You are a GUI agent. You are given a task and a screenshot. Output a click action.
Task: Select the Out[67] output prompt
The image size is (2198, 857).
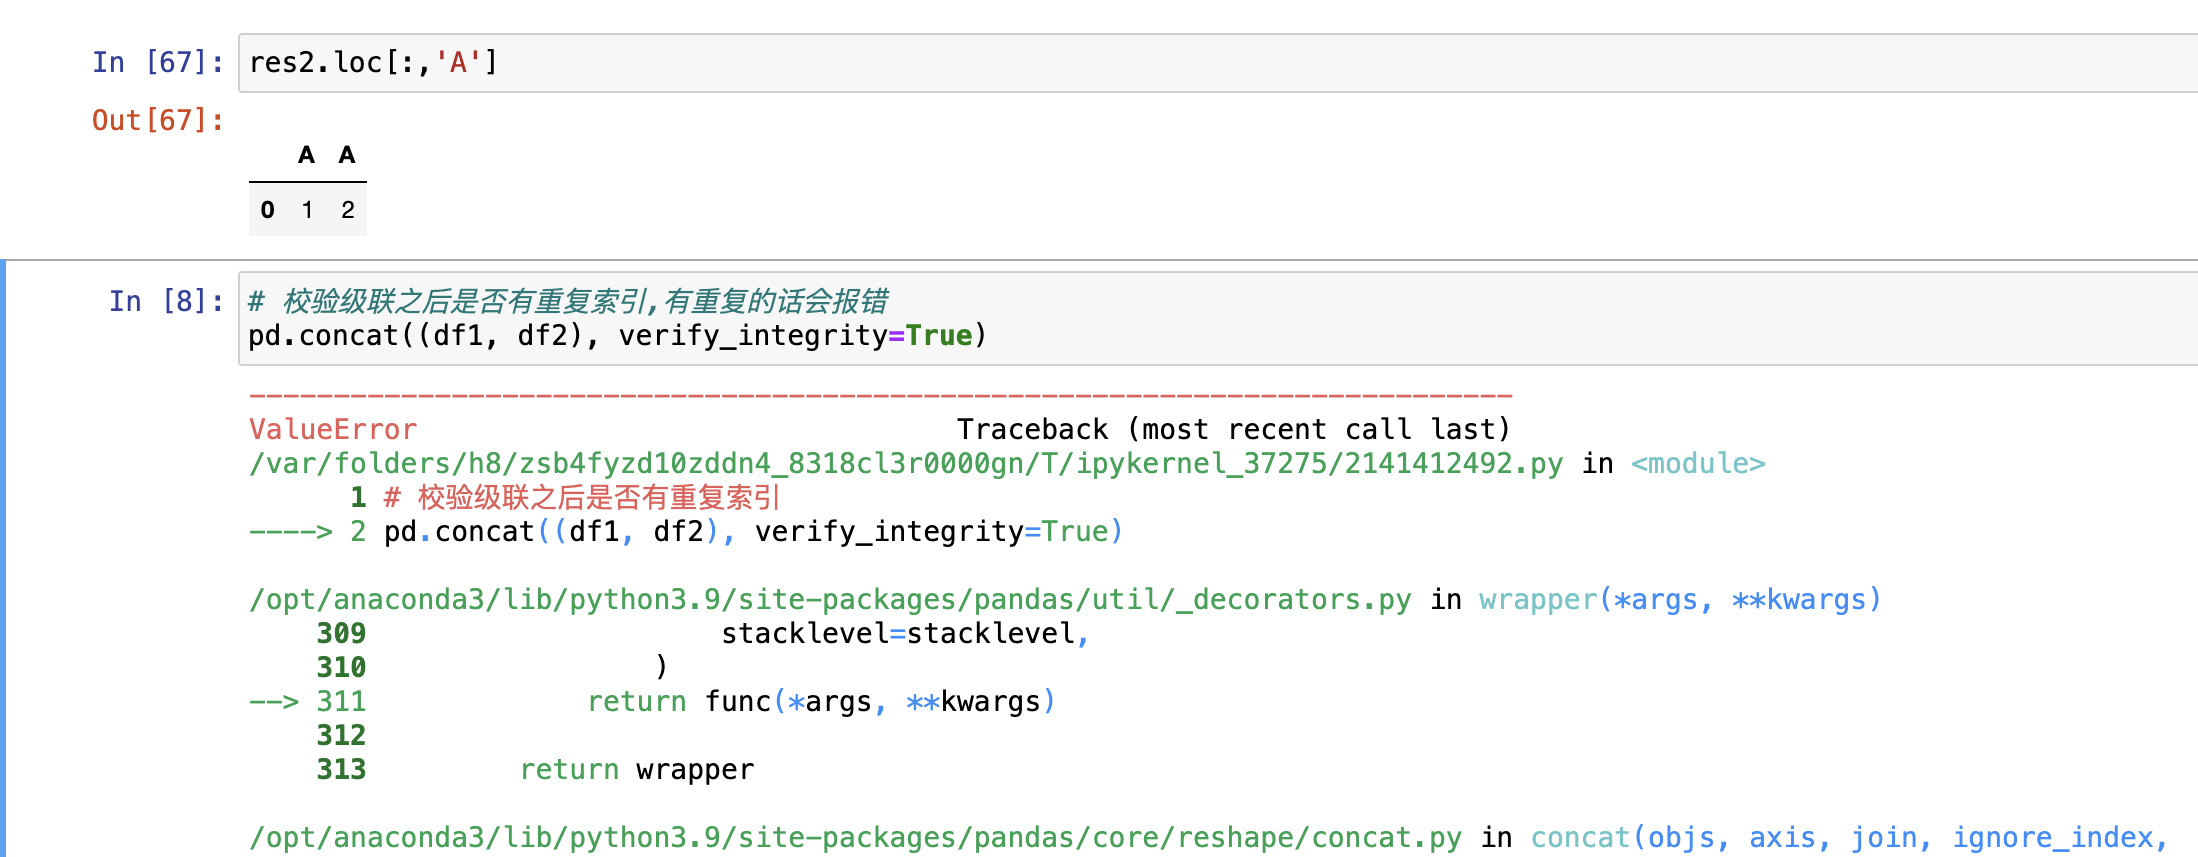point(158,121)
